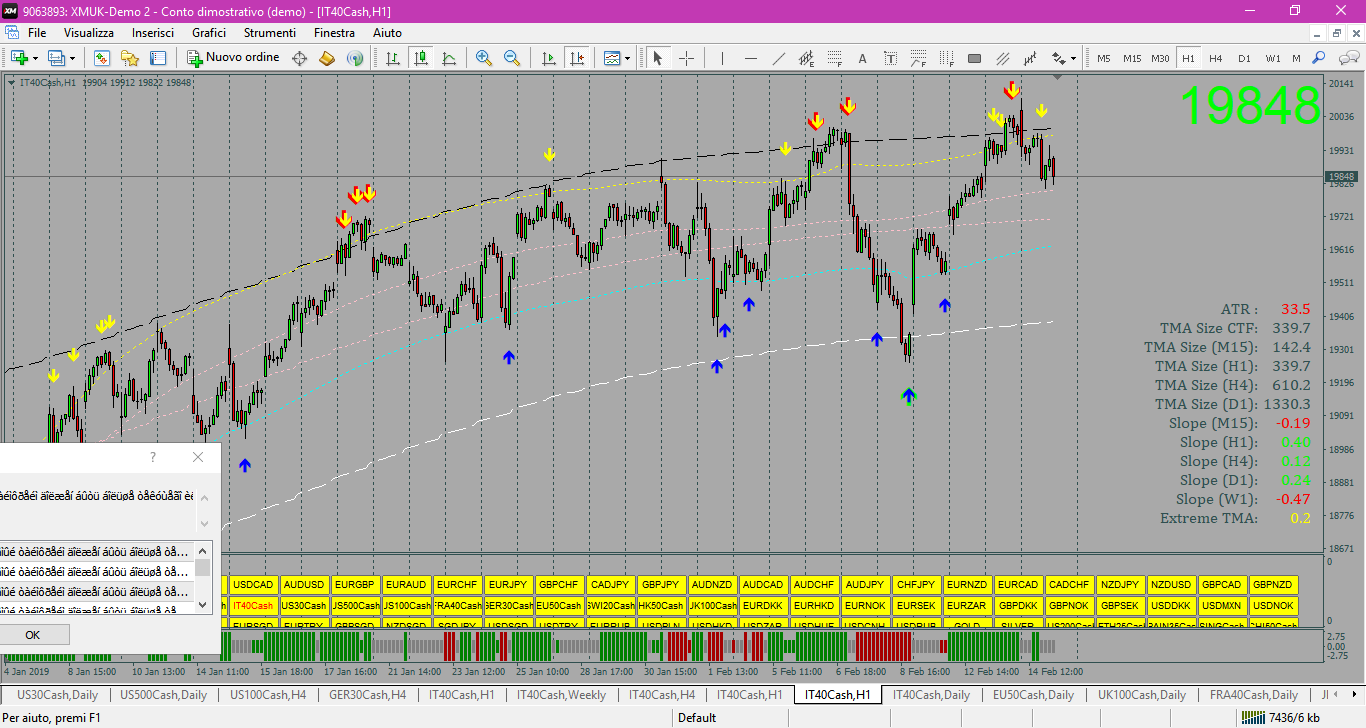Select the Text 'A' tool

coord(862,58)
